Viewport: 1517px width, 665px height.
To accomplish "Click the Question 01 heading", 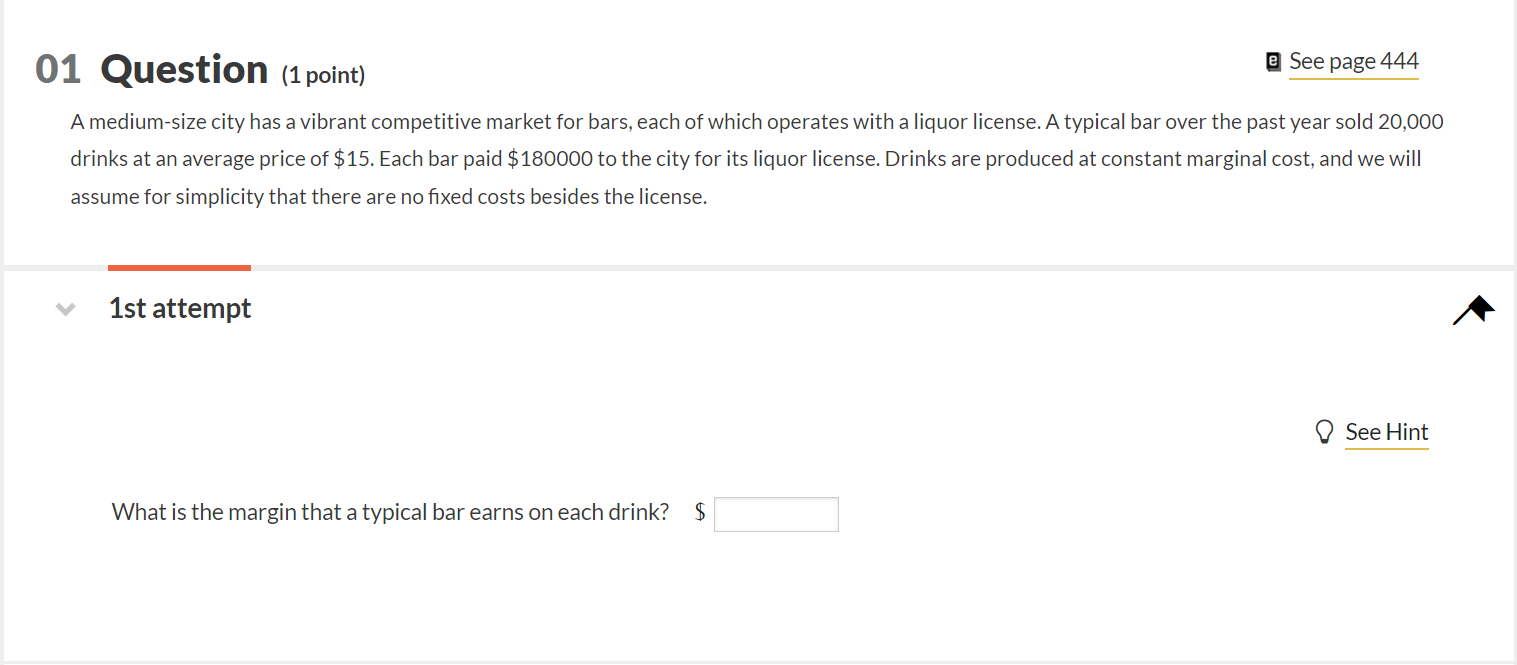I will point(150,68).
